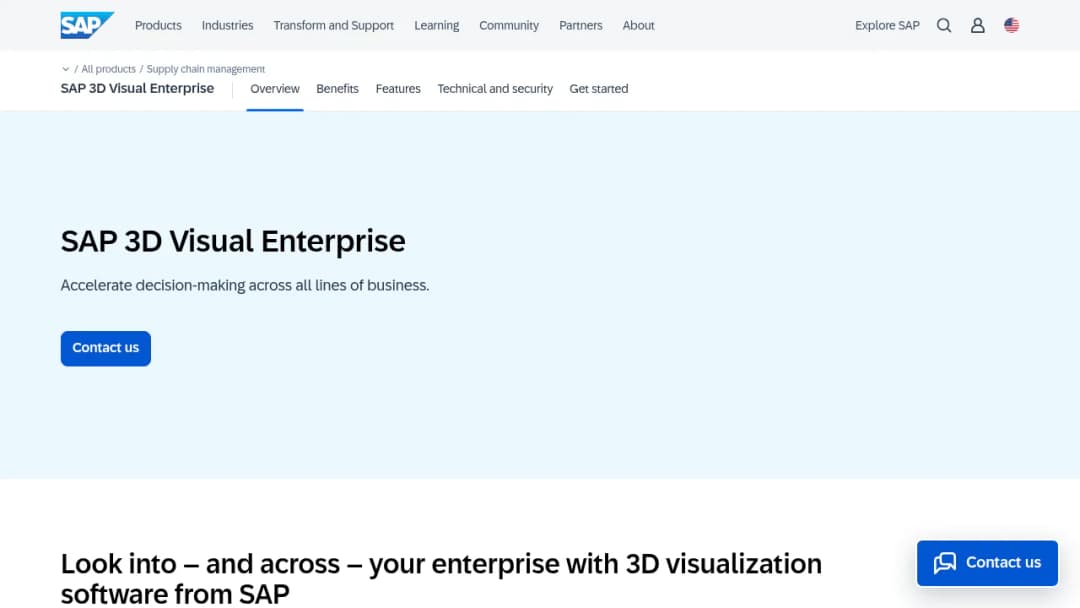Viewport: 1080px width, 608px height.
Task: Click SAP 3D Visual Enterprise subnav title
Action: [137, 88]
